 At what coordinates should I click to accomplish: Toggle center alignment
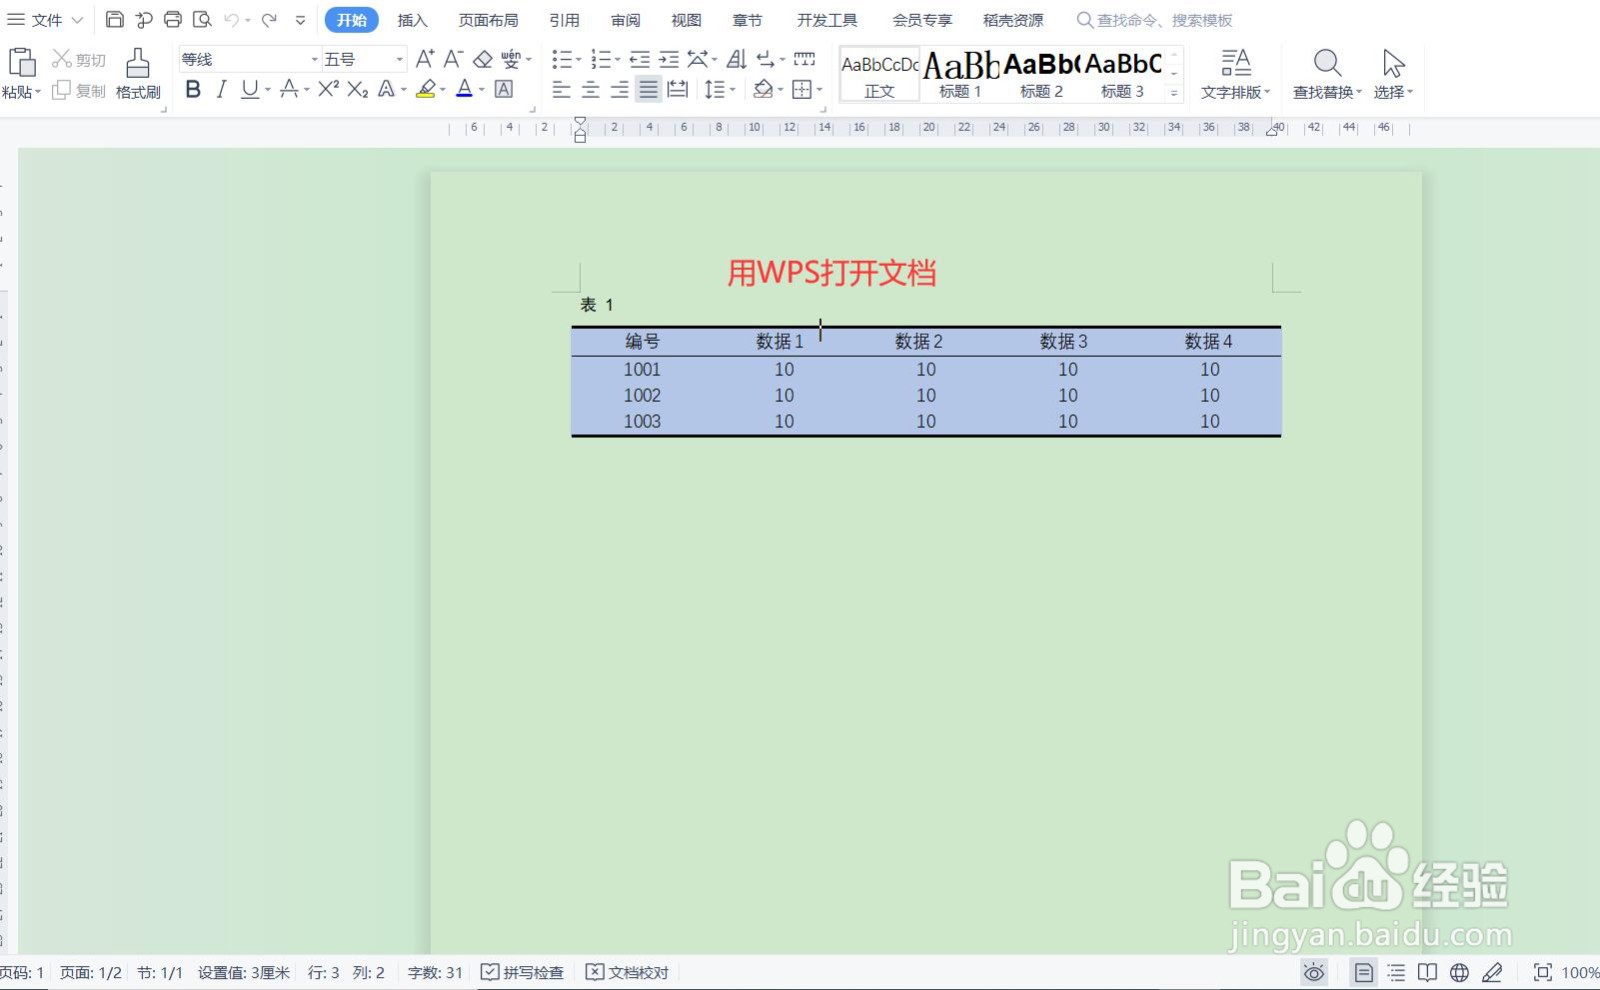pyautogui.click(x=591, y=89)
